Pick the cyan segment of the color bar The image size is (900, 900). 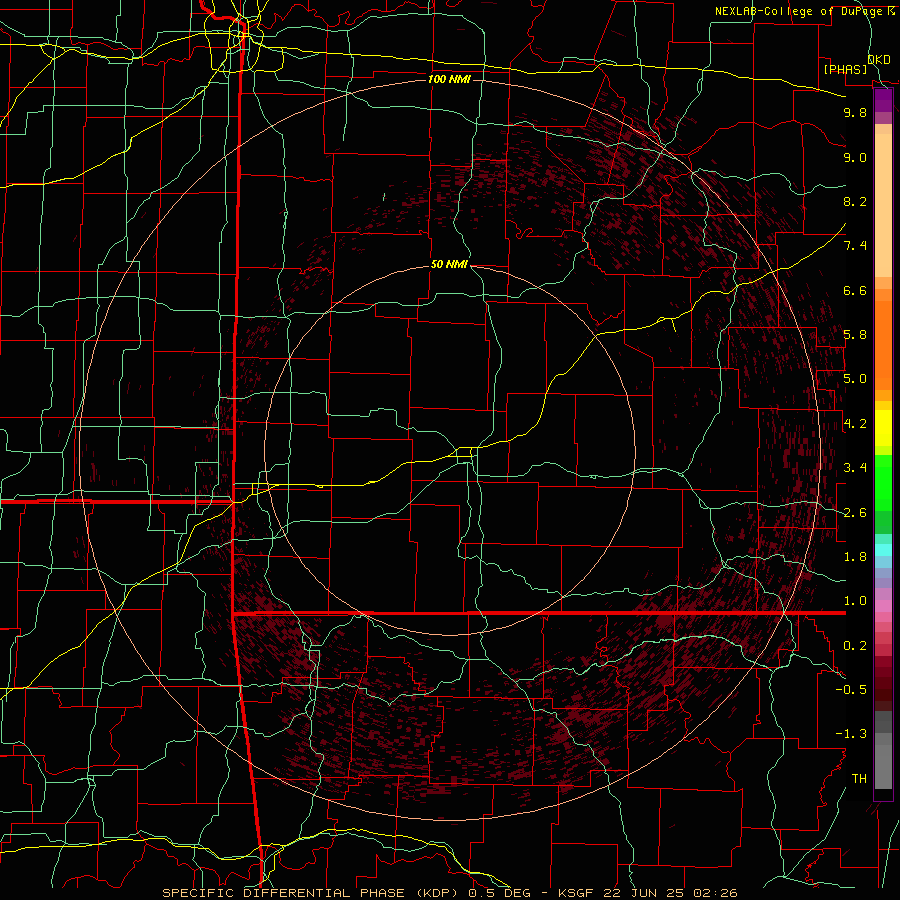click(x=883, y=550)
